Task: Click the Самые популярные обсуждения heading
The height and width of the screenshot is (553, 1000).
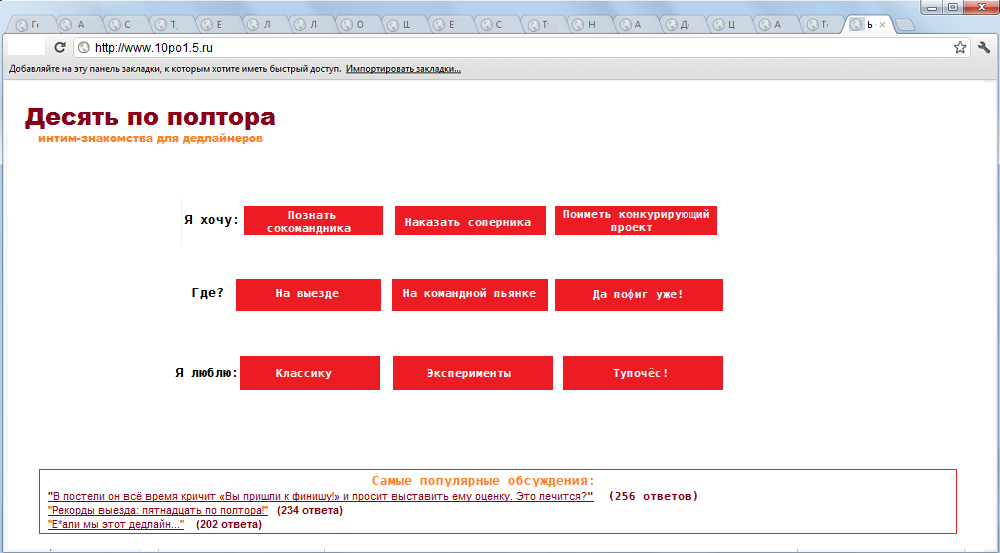Action: coord(483,481)
